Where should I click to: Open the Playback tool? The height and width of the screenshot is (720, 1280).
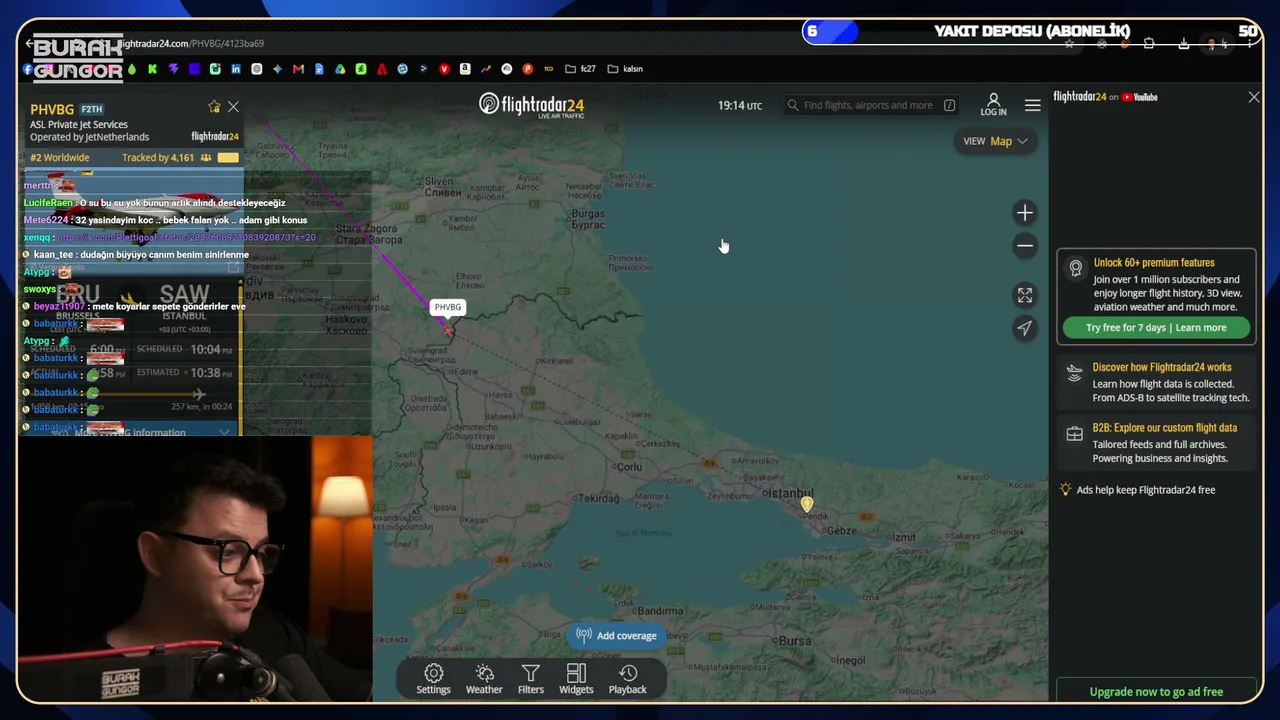pos(628,679)
